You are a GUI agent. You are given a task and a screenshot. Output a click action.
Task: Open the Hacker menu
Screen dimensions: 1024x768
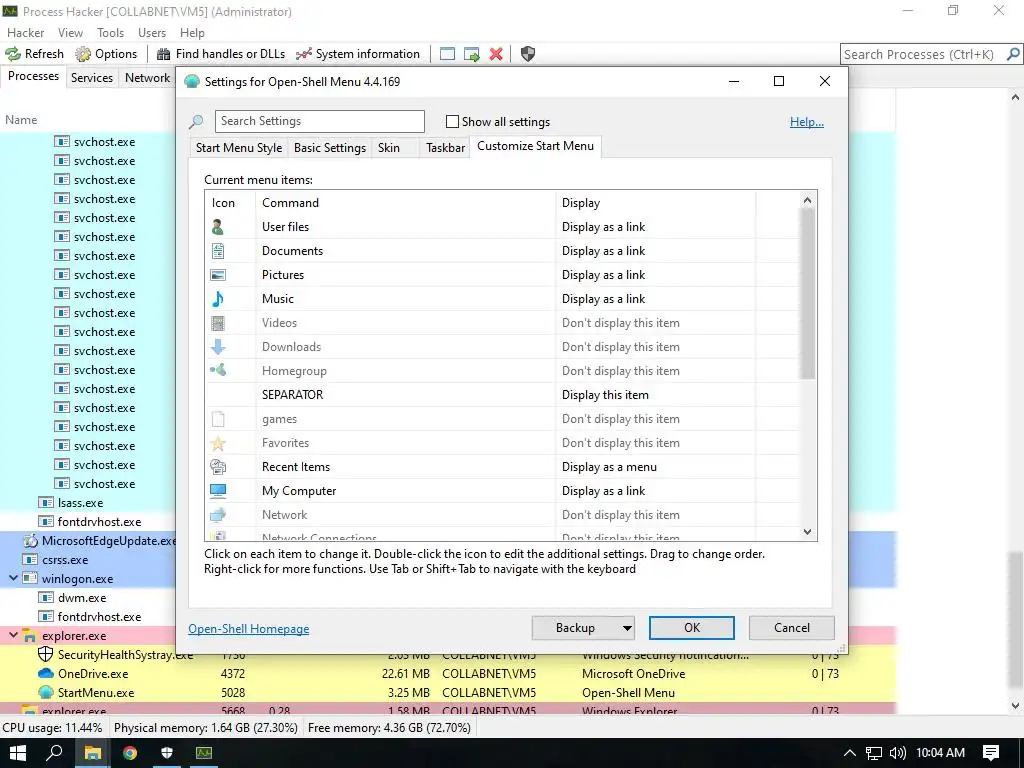[x=25, y=33]
